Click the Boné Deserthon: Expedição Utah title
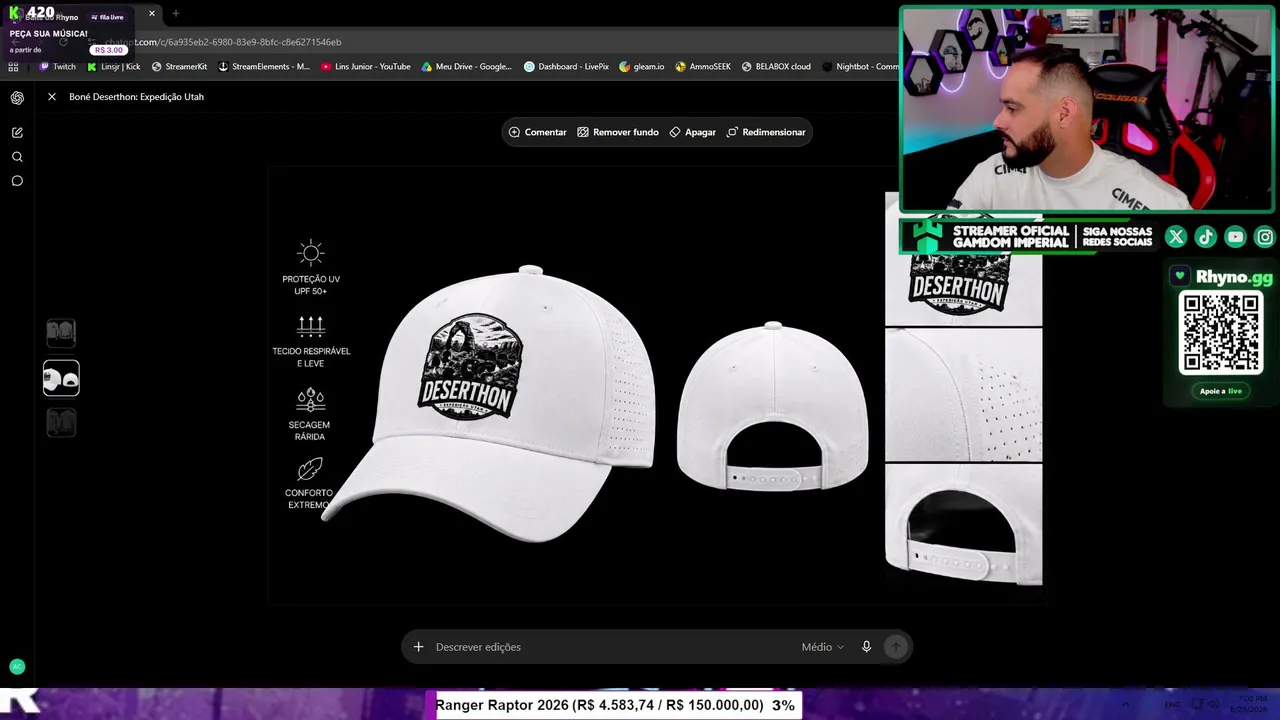Viewport: 1280px width, 720px height. pos(136,97)
